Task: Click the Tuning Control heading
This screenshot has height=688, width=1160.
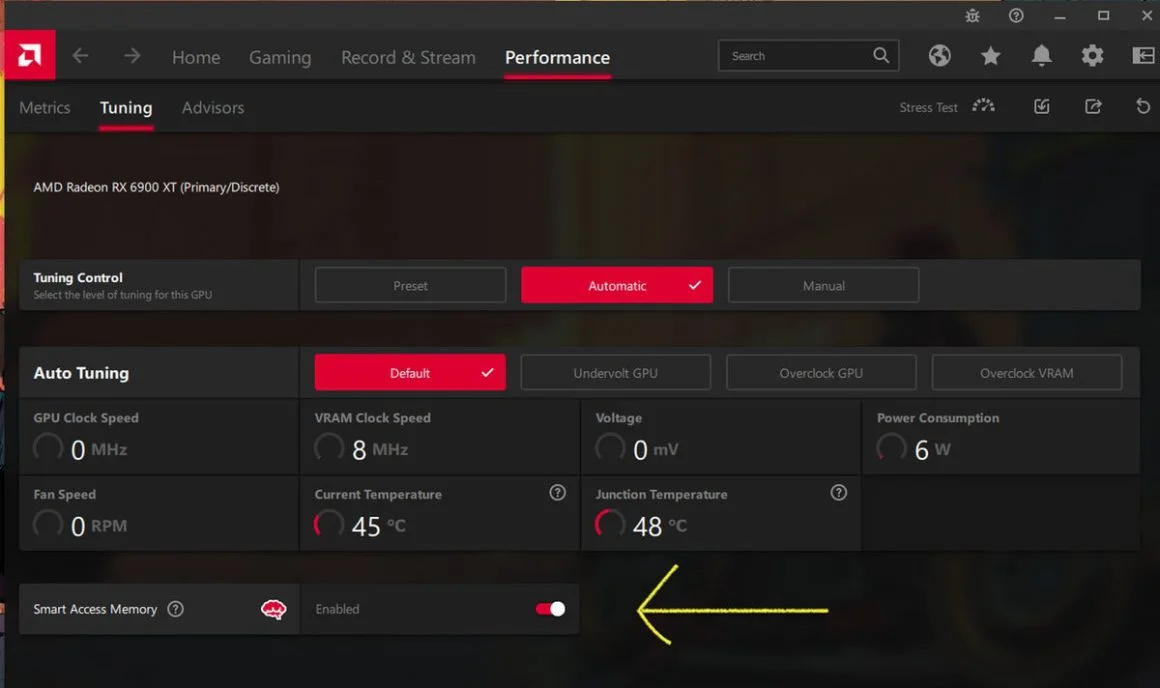Action: [x=78, y=277]
